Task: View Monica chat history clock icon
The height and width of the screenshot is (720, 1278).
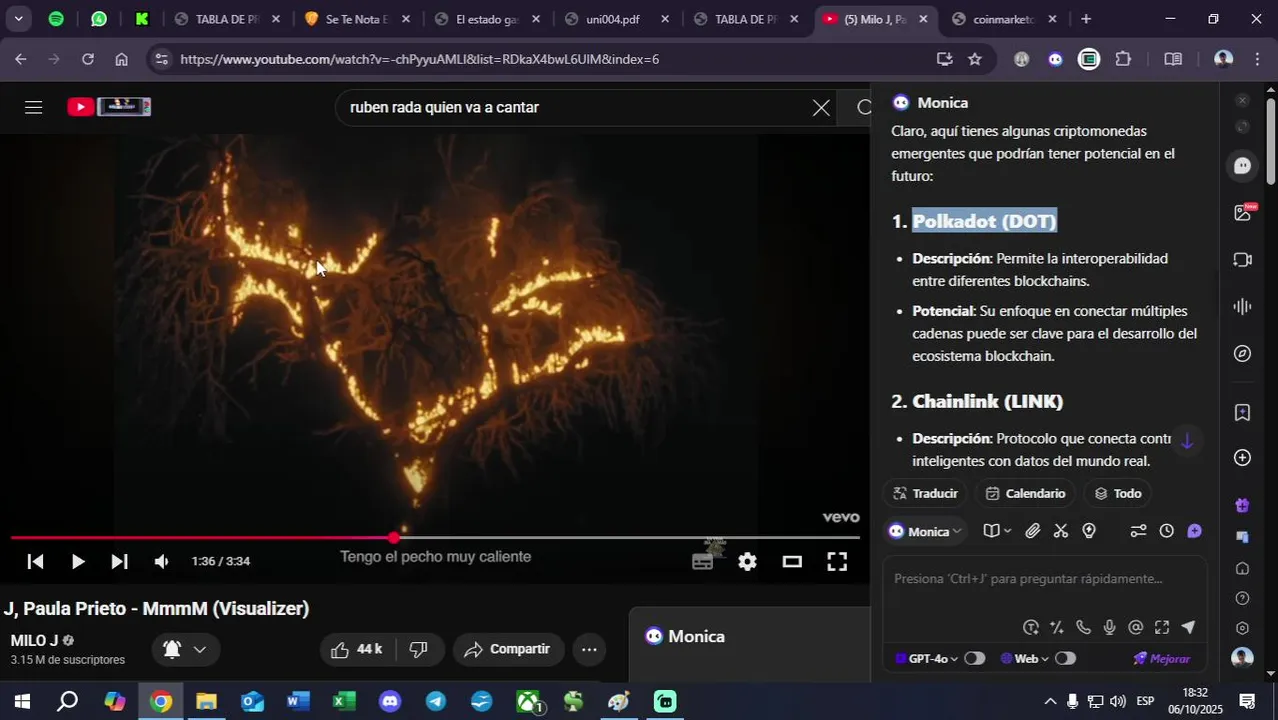Action: [1166, 531]
